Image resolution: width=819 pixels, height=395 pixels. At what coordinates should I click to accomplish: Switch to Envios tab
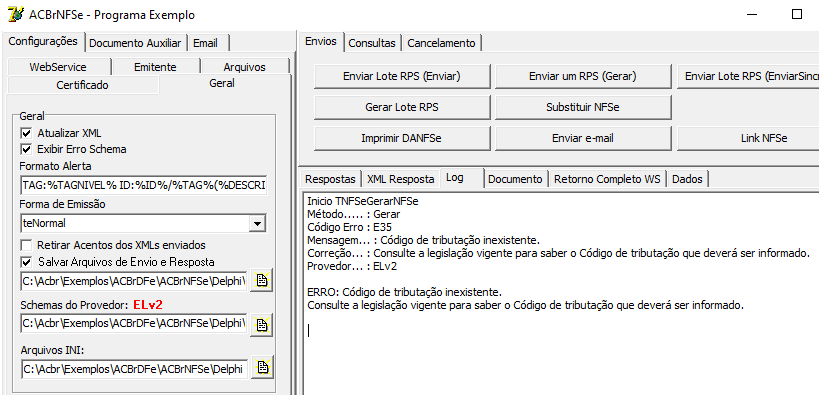coord(321,41)
